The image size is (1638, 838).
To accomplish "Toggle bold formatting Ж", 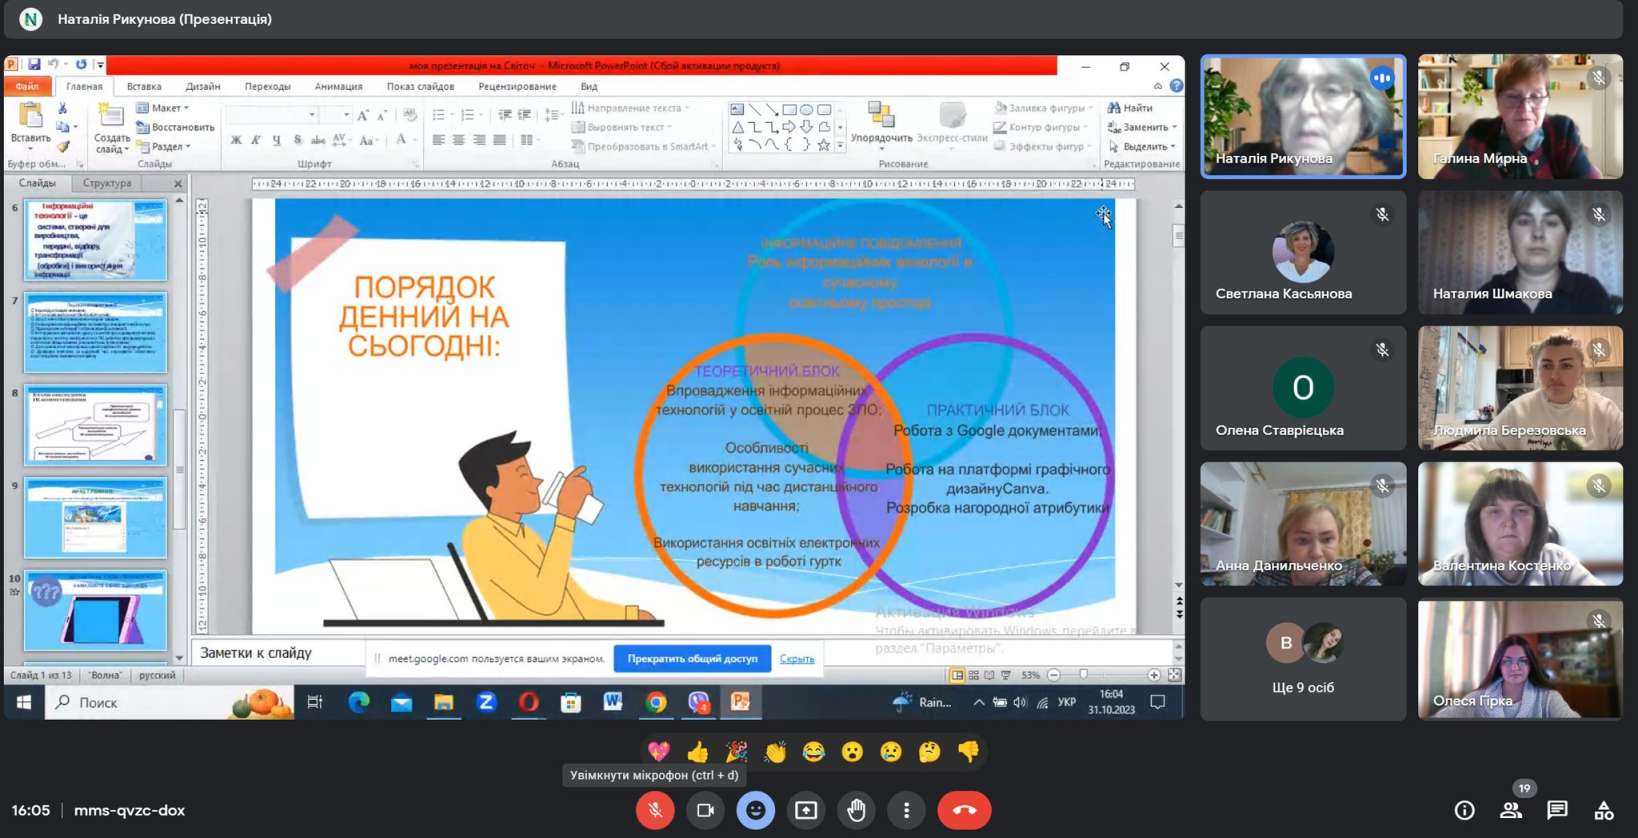I will pos(236,140).
